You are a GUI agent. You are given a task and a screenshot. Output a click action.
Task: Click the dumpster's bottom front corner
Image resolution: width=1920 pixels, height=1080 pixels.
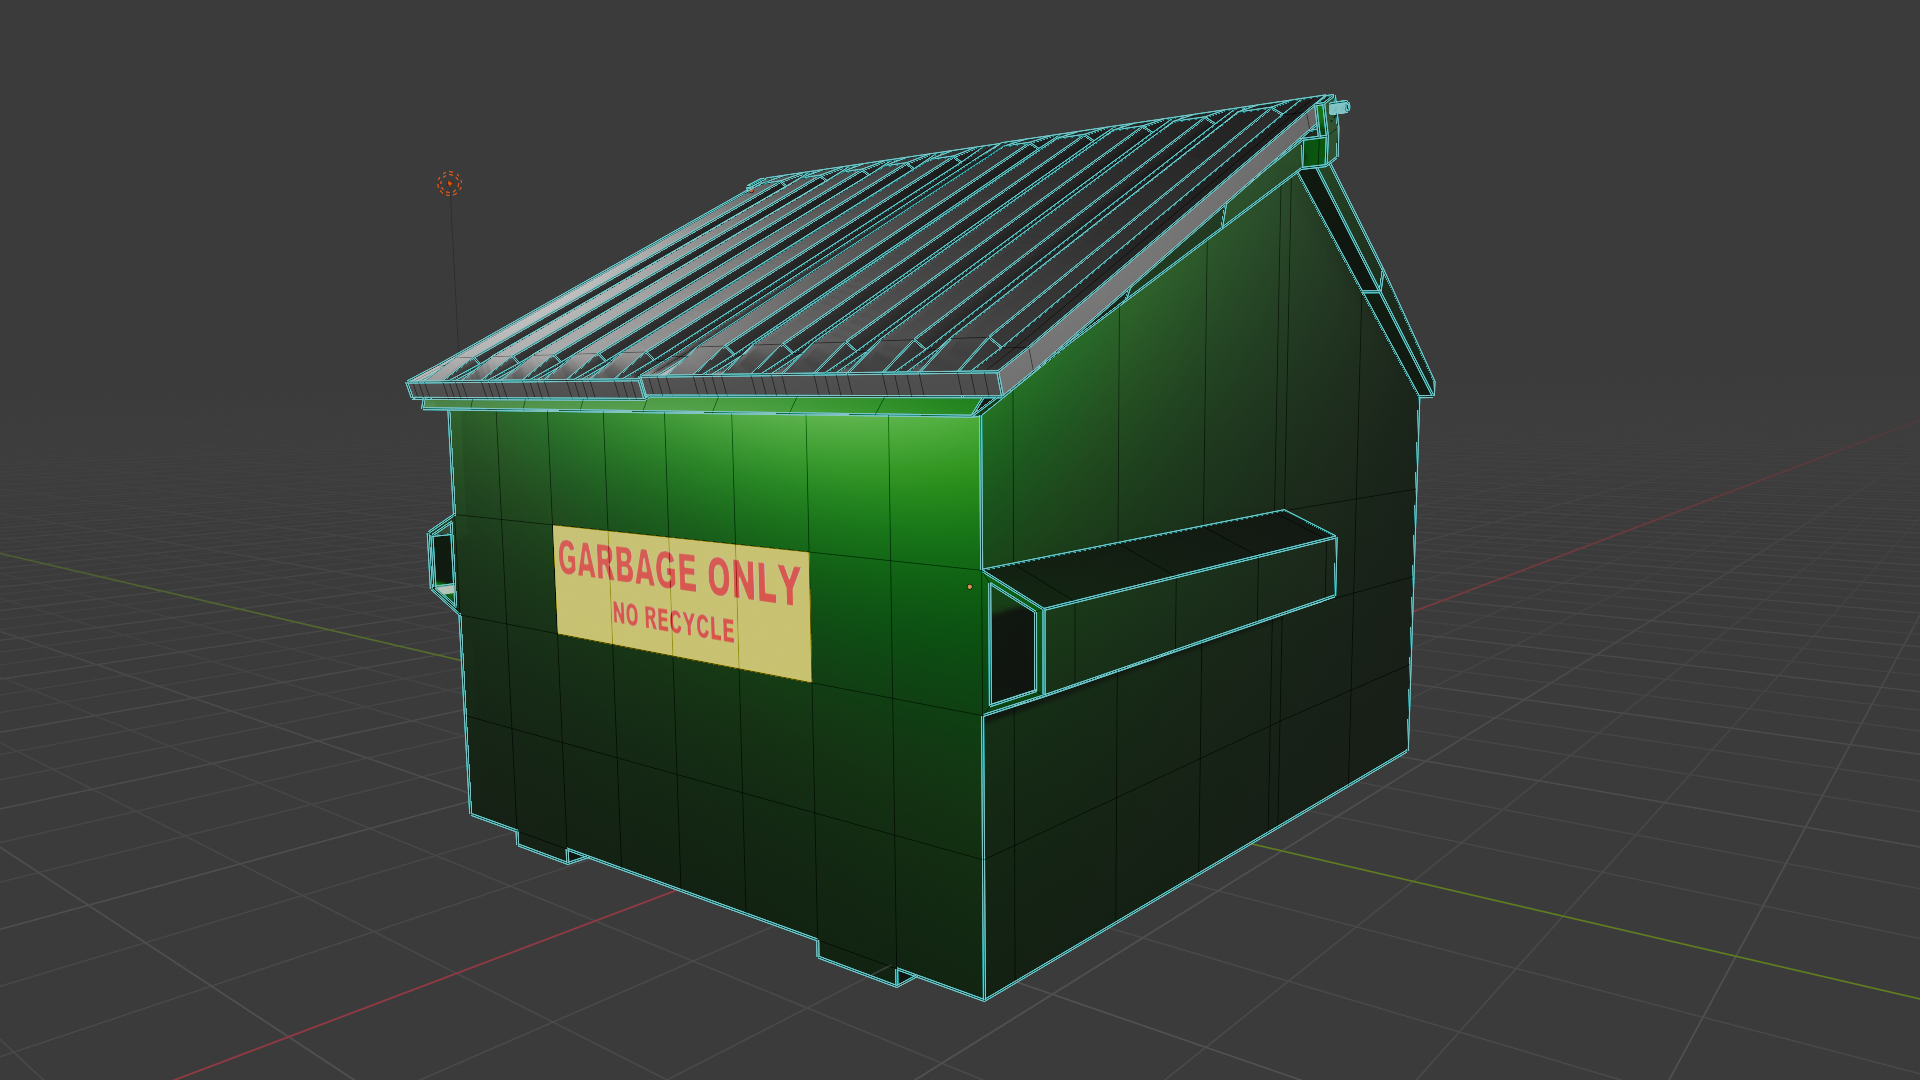coord(984,997)
